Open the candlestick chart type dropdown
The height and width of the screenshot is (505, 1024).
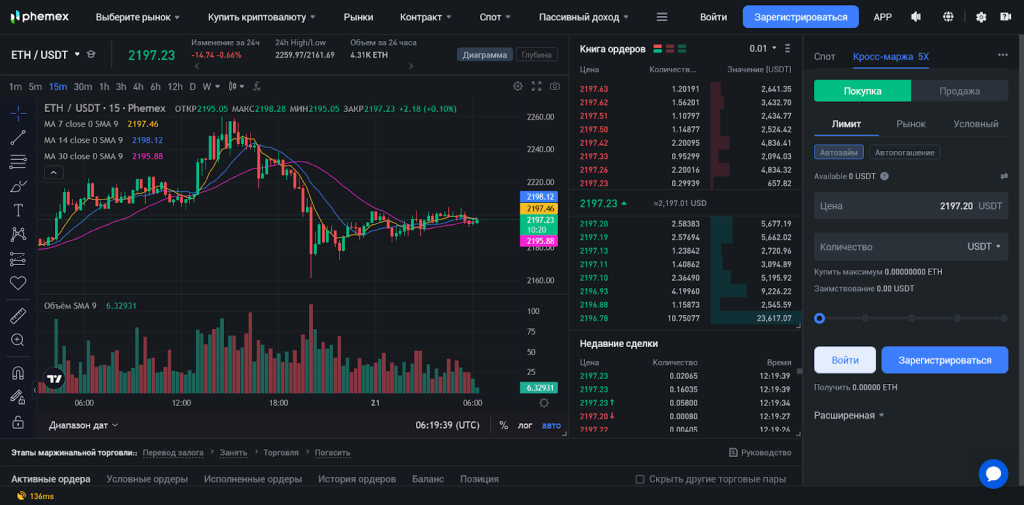[x=236, y=86]
